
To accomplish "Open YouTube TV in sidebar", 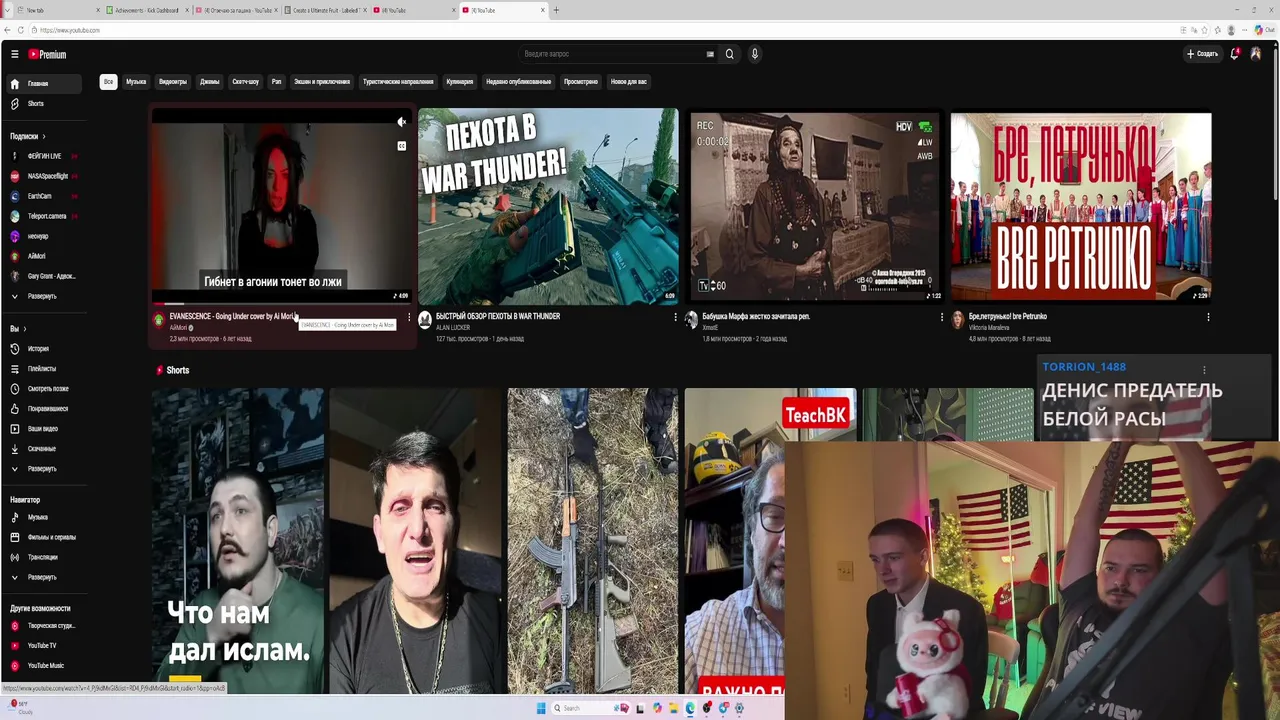I will pos(42,646).
